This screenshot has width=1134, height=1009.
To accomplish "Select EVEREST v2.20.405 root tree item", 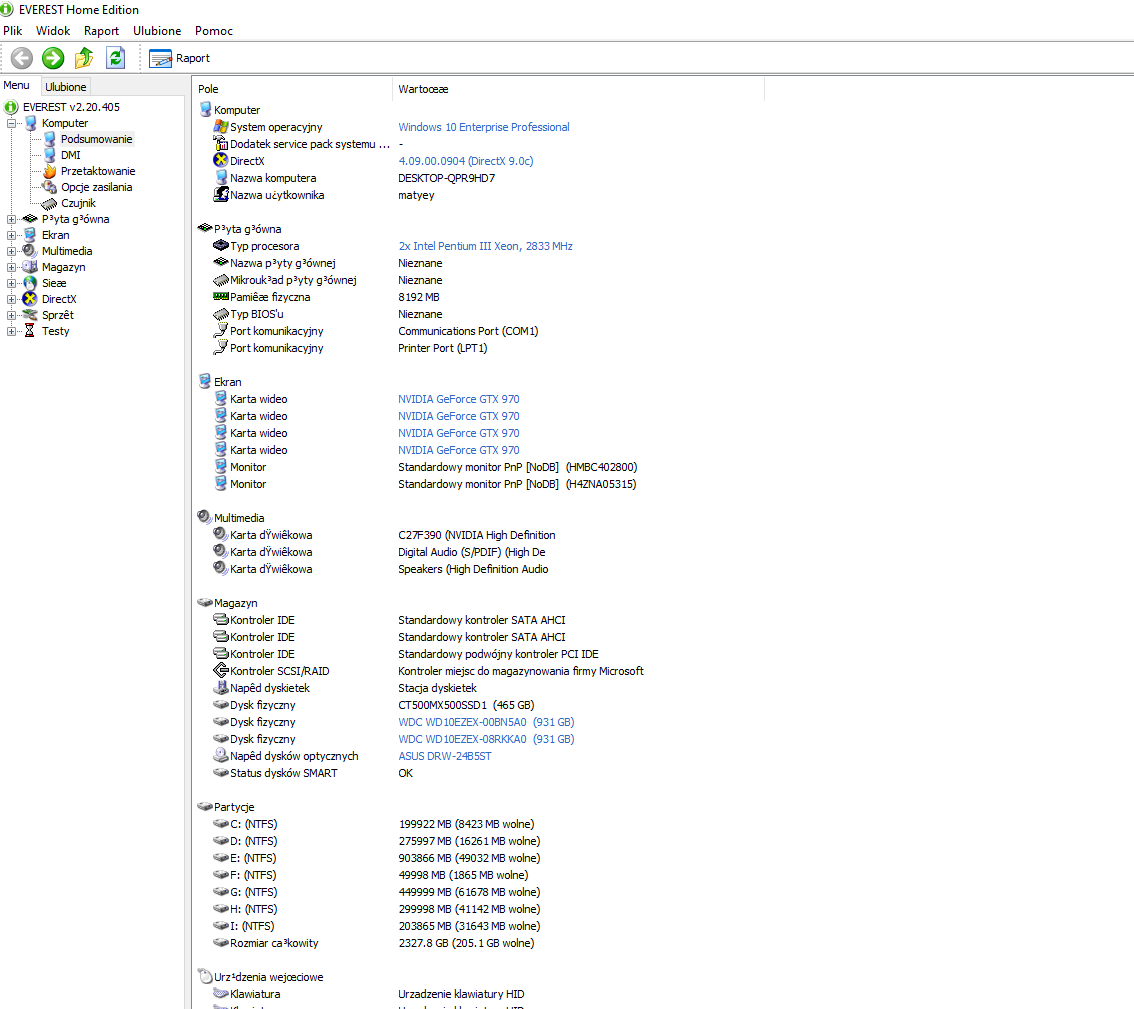I will 71,107.
